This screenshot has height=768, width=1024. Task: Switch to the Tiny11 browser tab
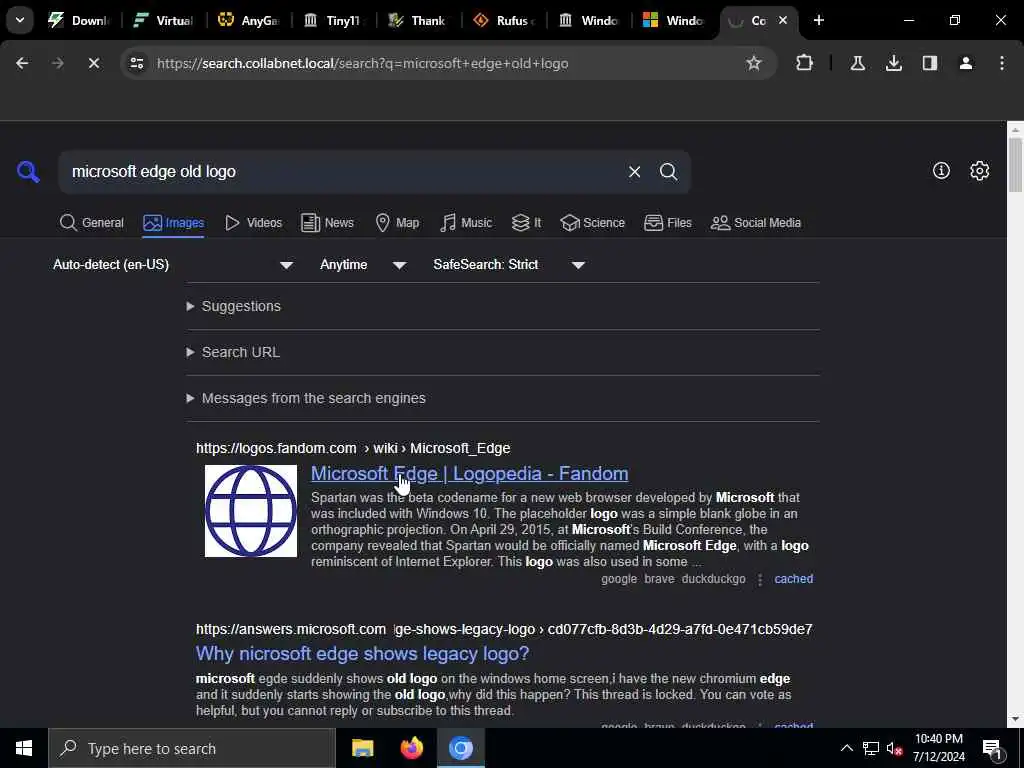pos(333,20)
